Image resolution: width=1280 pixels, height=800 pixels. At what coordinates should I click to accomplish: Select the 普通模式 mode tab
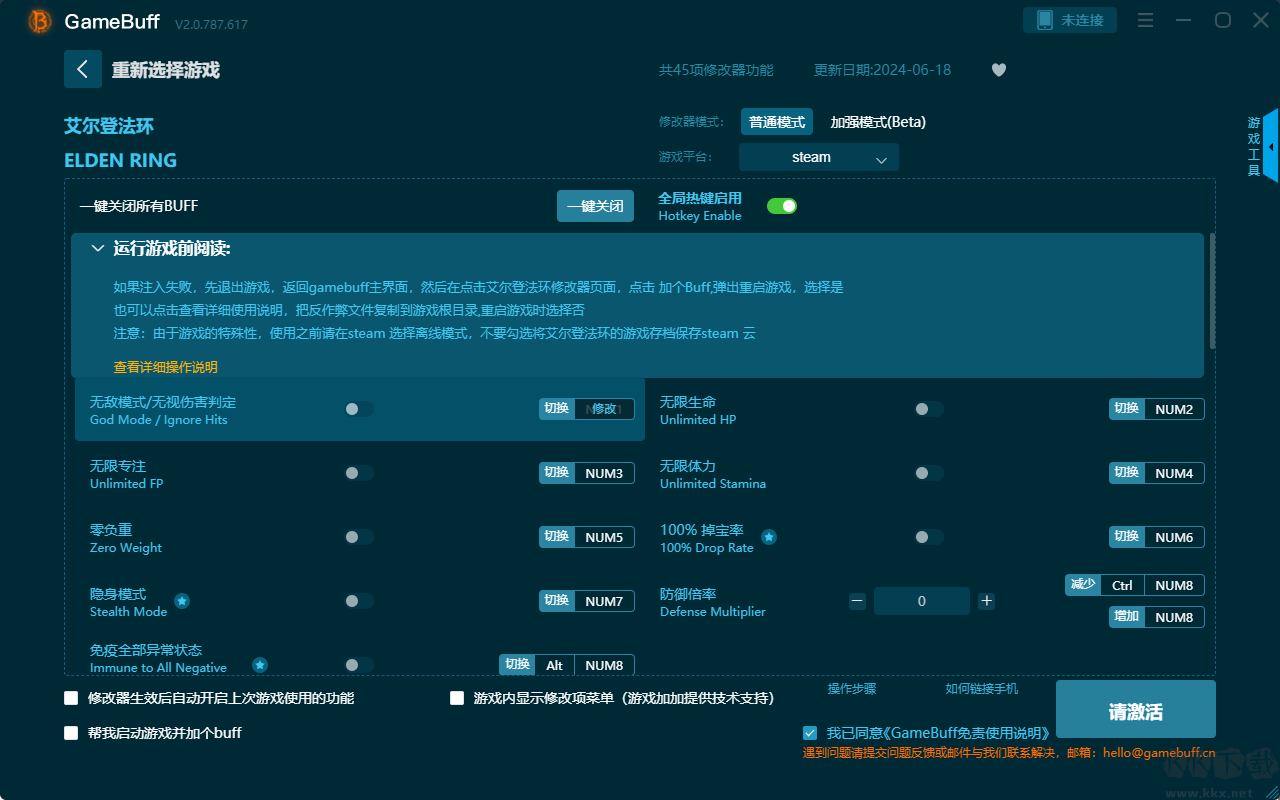777,122
